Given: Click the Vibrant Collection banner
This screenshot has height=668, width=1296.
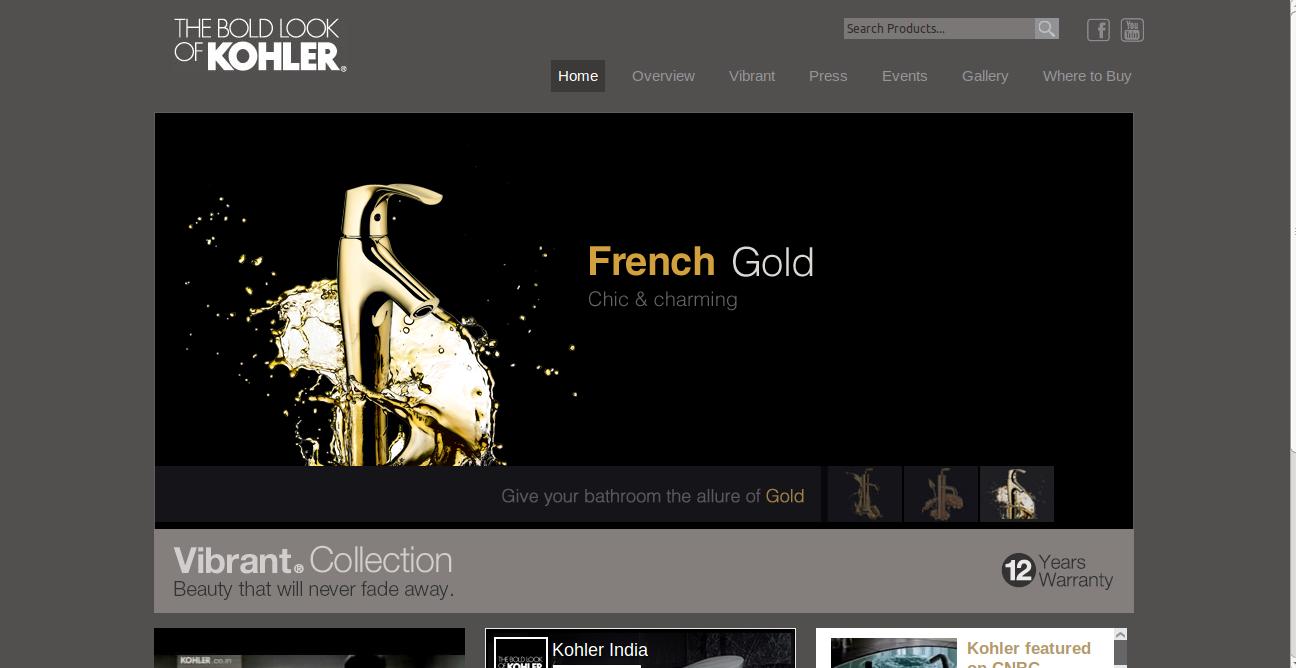Looking at the screenshot, I should [x=644, y=571].
